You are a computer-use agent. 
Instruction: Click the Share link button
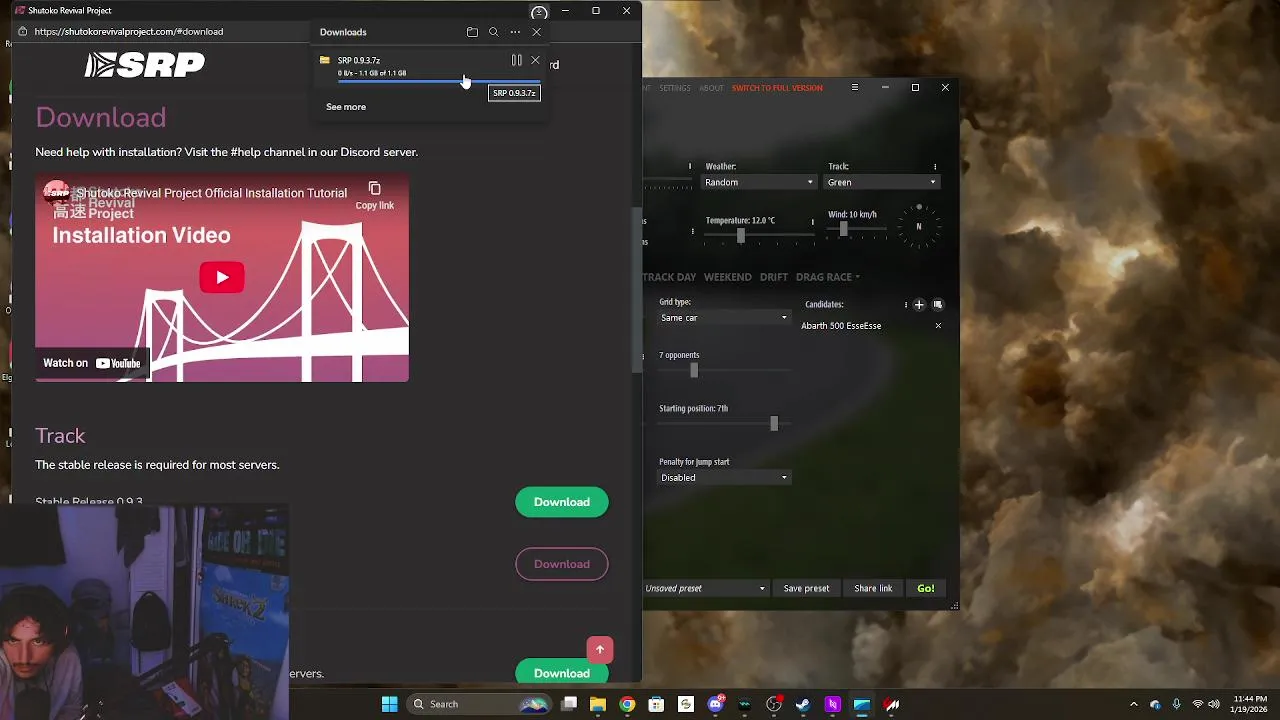click(x=873, y=589)
